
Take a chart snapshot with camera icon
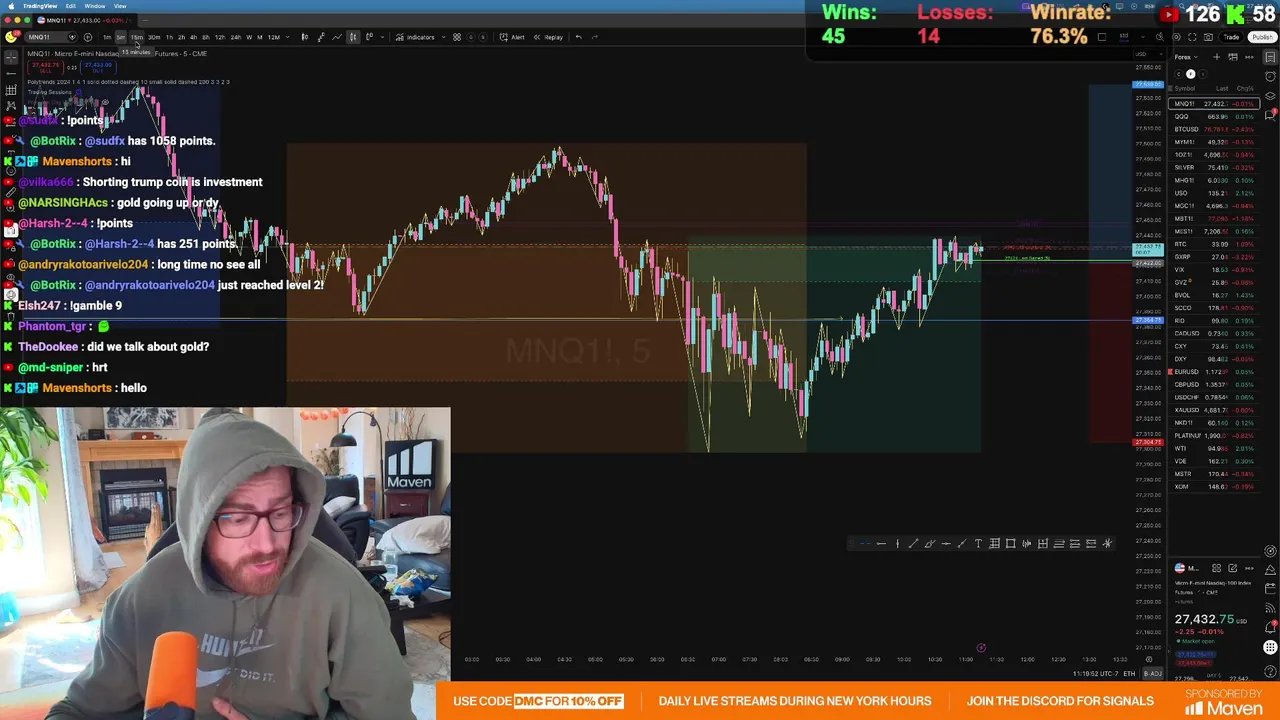[x=1208, y=37]
